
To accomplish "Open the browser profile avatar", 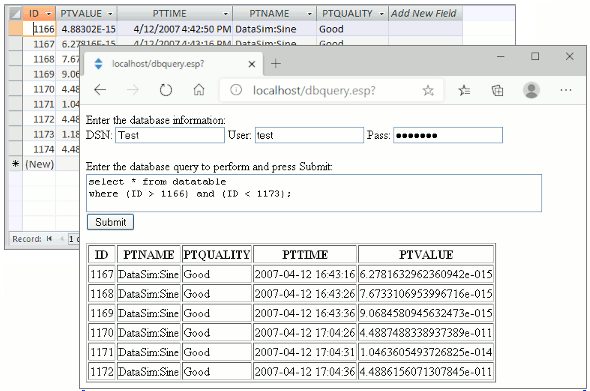I will 531,90.
